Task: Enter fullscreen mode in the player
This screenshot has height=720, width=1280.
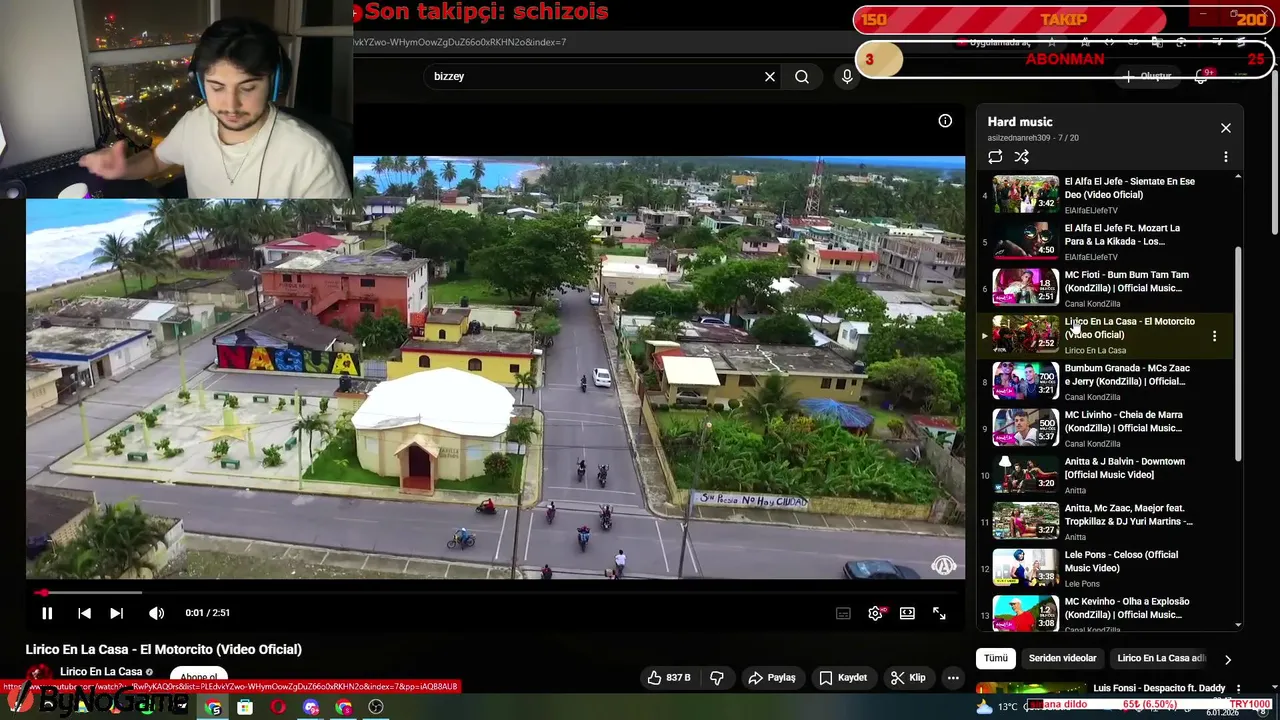Action: (939, 613)
